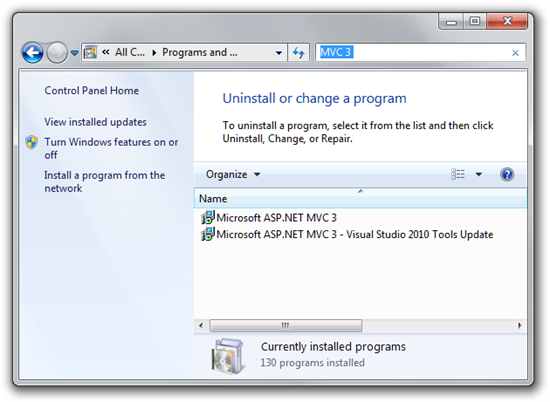
Task: Click the Windows shield icon in sidebar
Action: (x=32, y=142)
